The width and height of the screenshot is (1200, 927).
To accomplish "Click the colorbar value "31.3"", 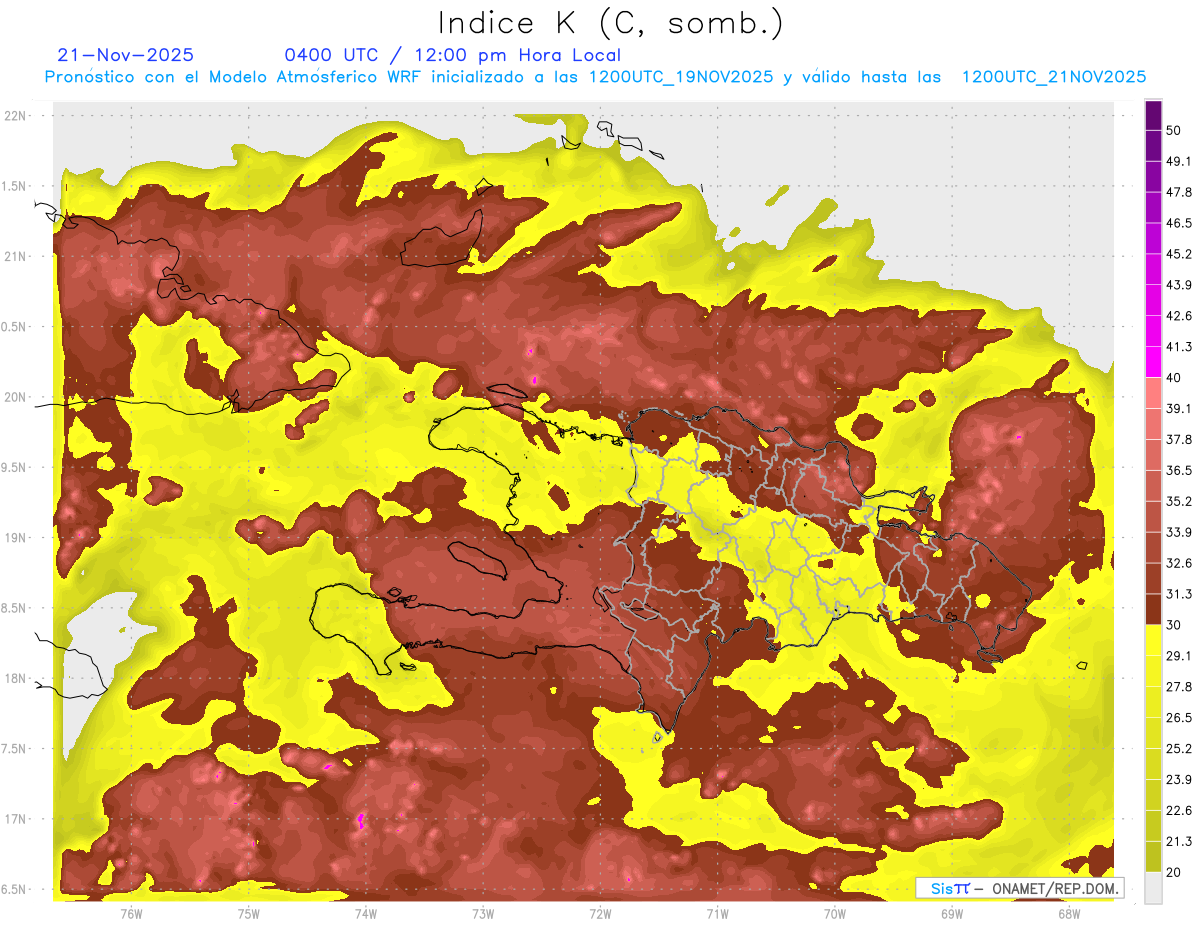I will (x=1179, y=594).
